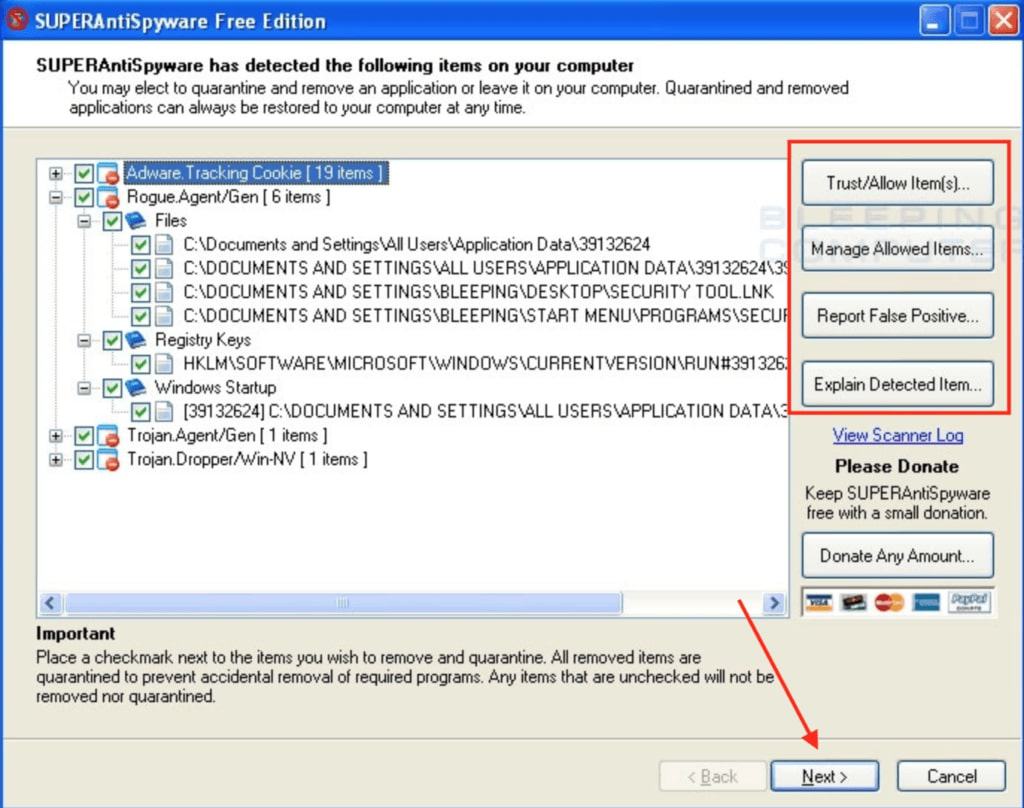Click file icon for [39132624] startup entry
Screen dimensions: 1024x808
tap(164, 412)
